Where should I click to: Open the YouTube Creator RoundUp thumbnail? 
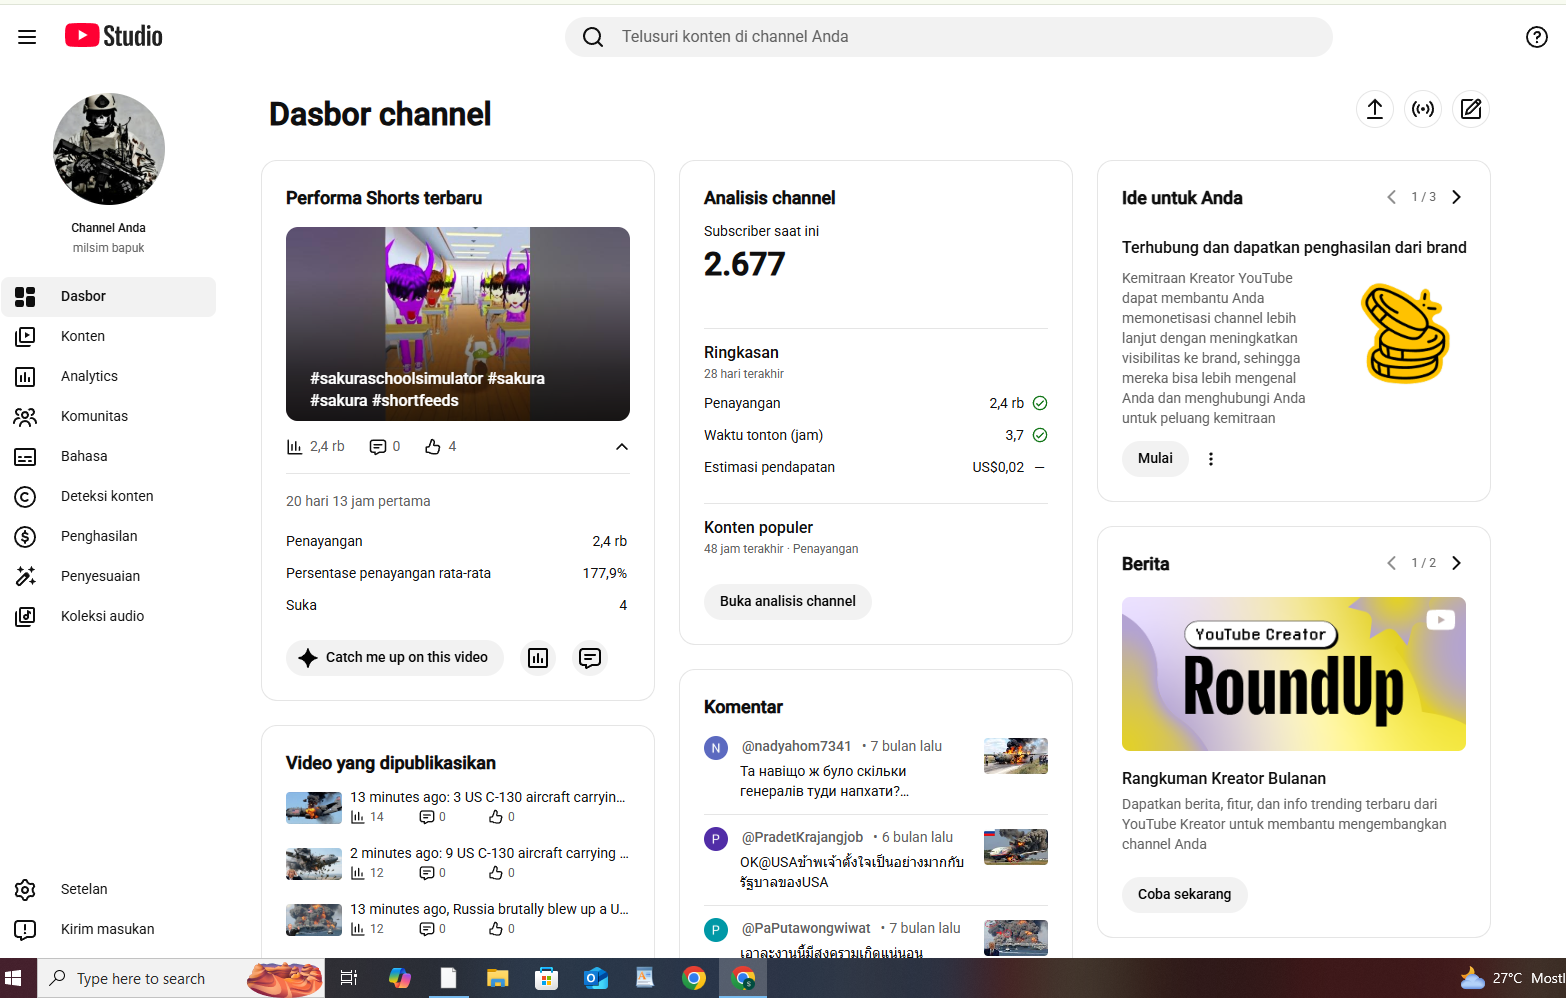click(x=1294, y=674)
